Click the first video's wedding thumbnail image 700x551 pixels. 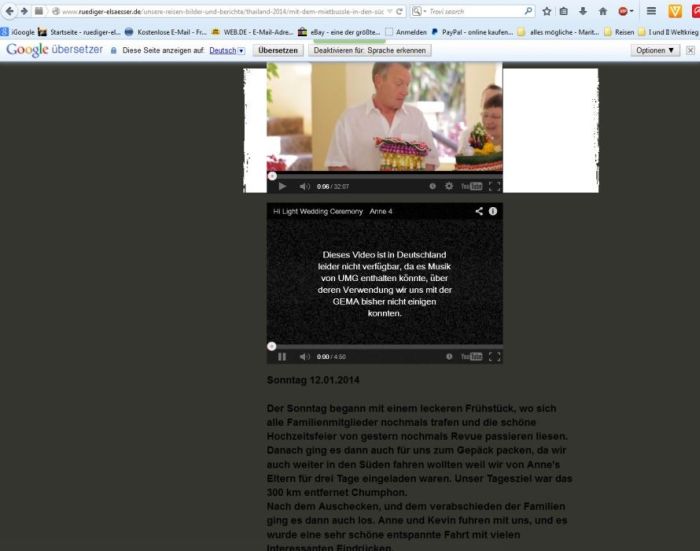[384, 117]
